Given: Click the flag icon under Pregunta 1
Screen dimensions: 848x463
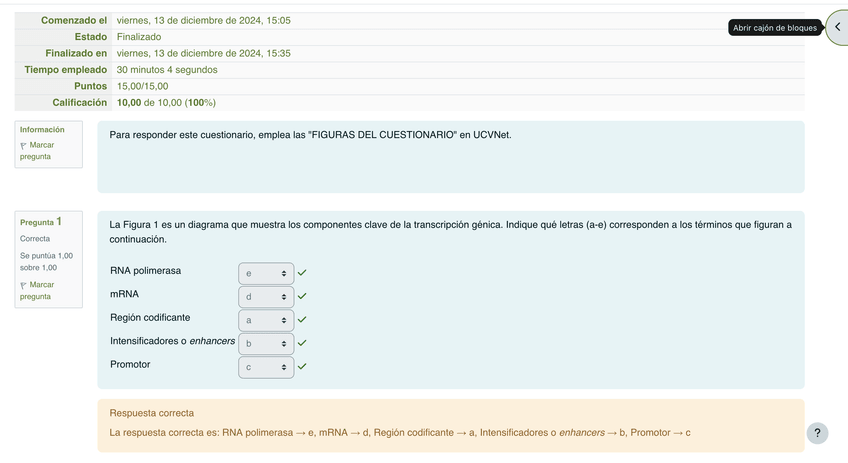Looking at the screenshot, I should tap(24, 286).
